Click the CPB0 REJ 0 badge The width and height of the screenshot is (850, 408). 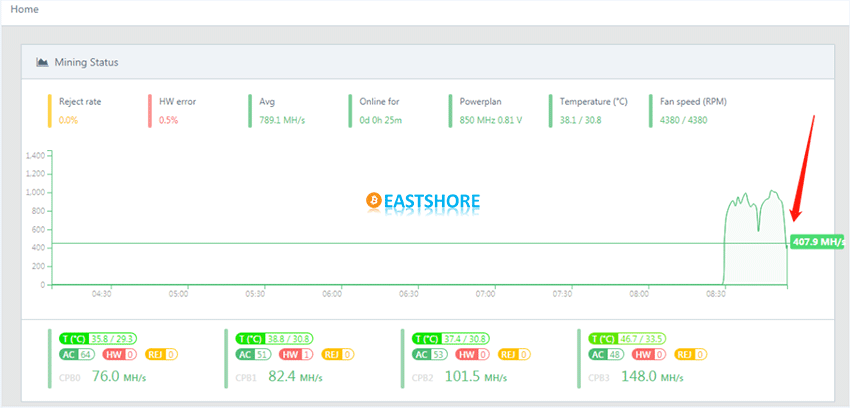click(162, 355)
